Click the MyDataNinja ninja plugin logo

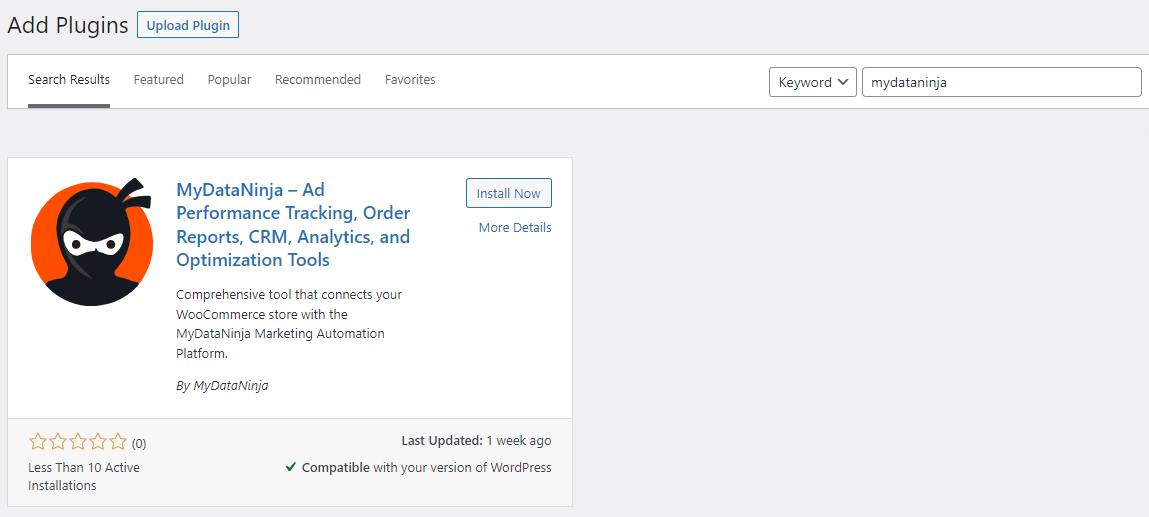(92, 242)
